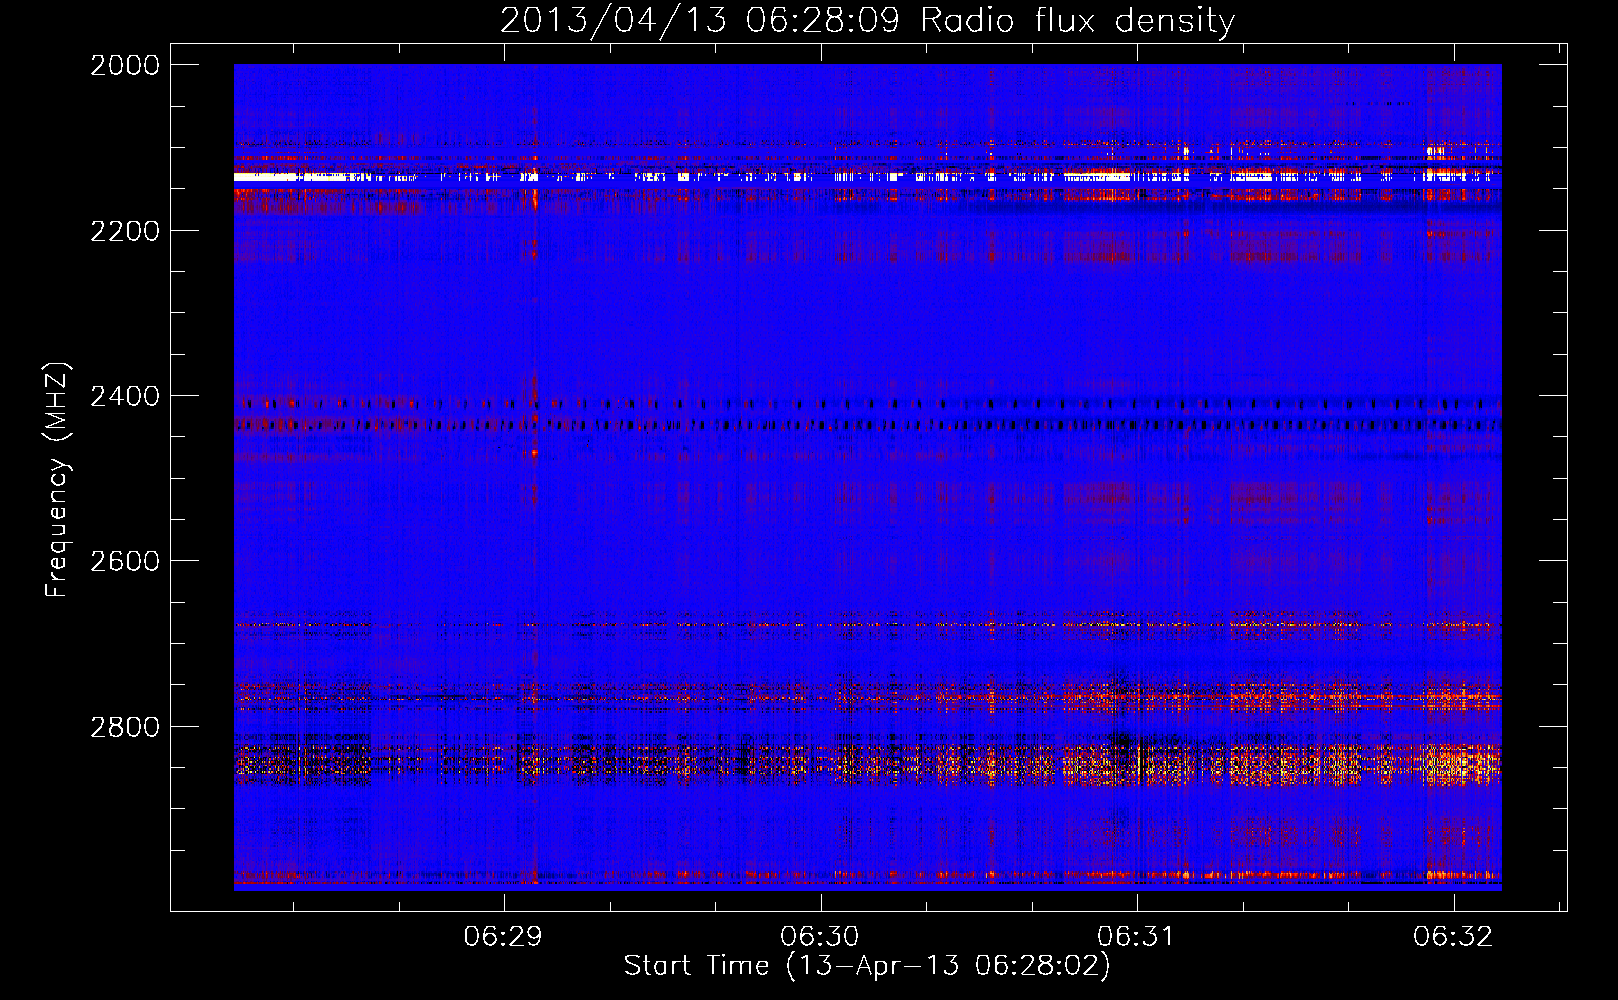Click the plot title "2013/04/13 06:28:09 Radio flux density"
The image size is (1618, 1000).
coord(867,21)
